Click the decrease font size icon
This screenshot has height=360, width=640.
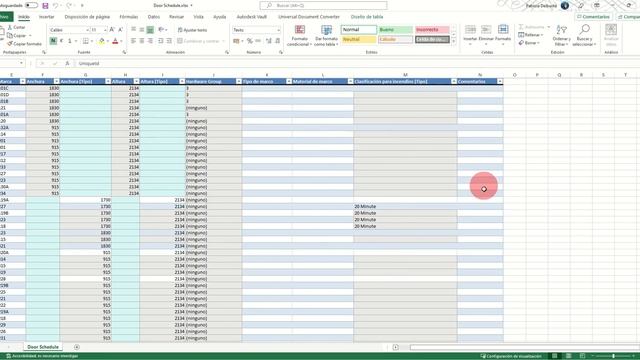click(121, 30)
